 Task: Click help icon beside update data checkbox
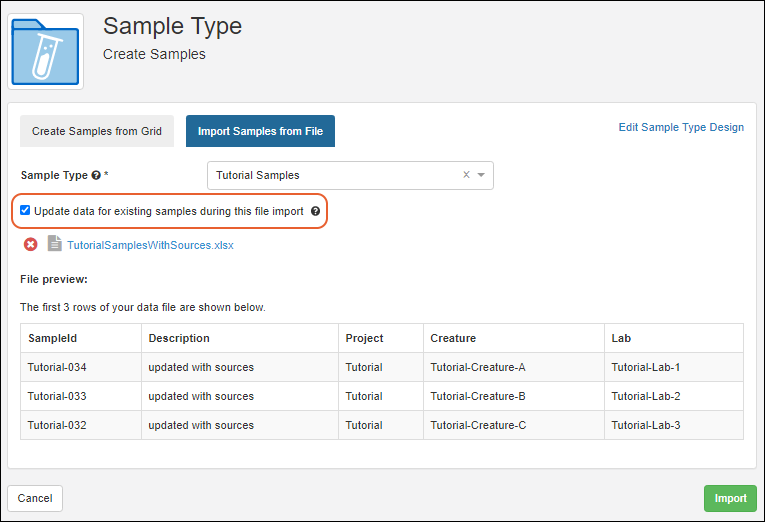tap(315, 212)
